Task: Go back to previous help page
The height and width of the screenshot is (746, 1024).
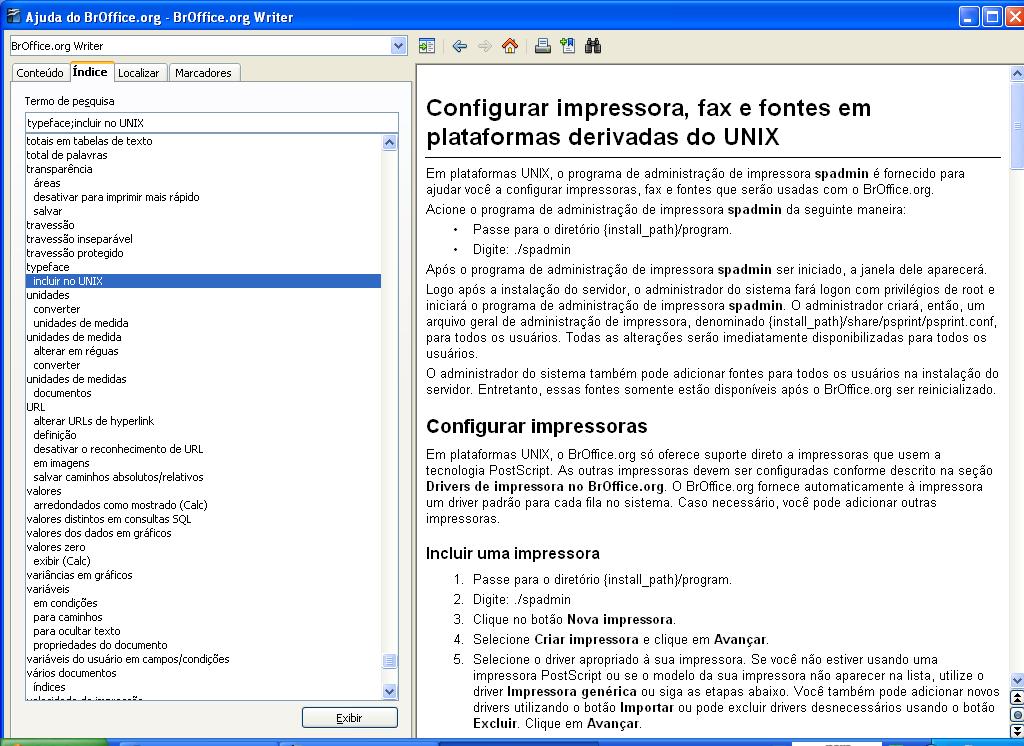Action: (x=460, y=46)
